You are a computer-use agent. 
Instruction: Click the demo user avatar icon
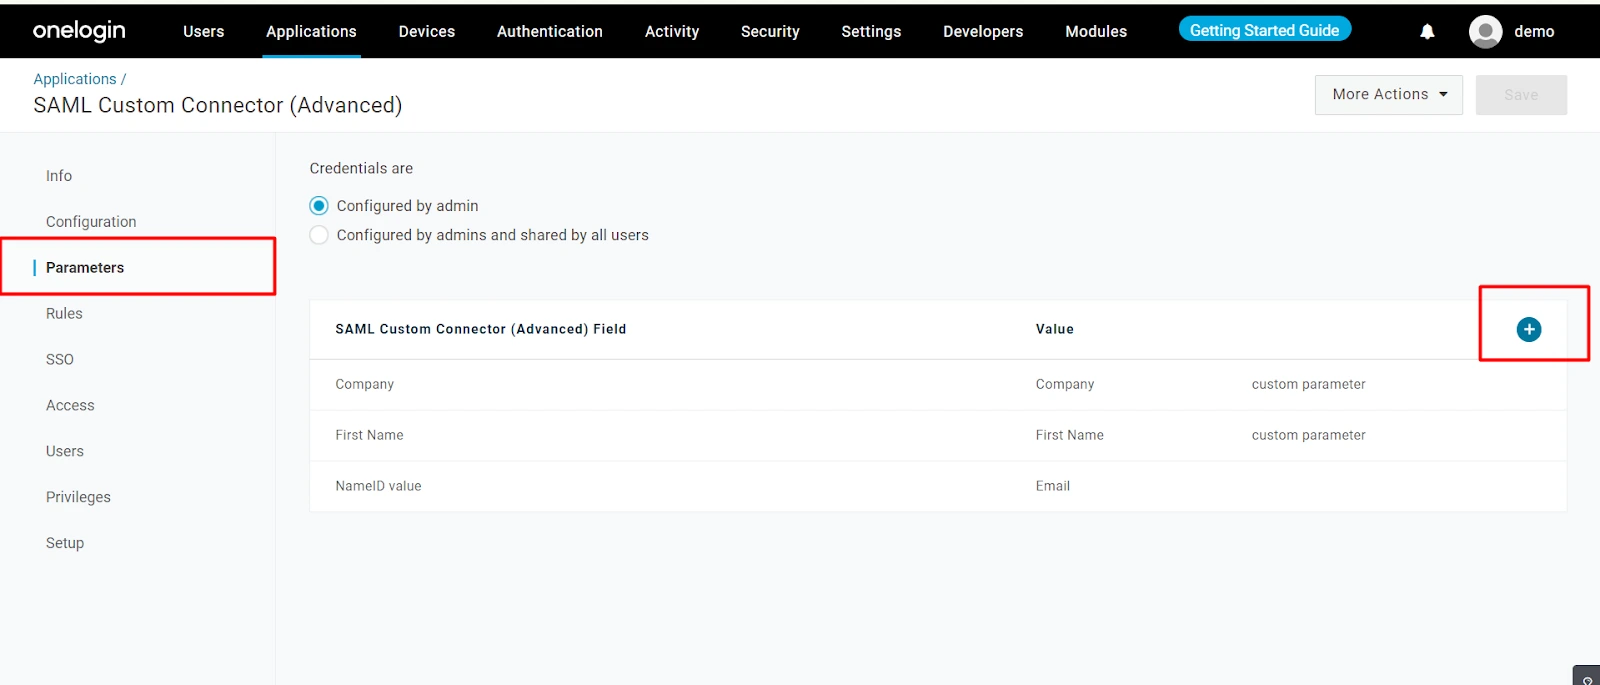point(1485,32)
